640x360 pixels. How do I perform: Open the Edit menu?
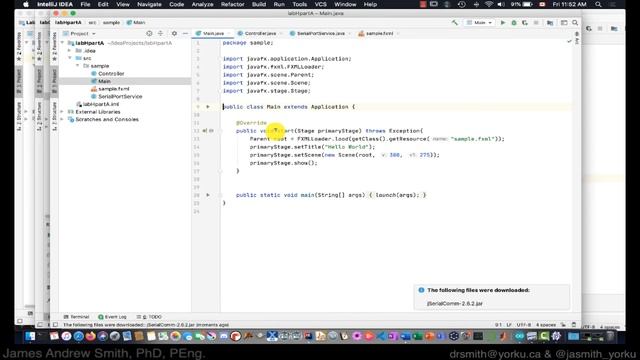pos(103,4)
